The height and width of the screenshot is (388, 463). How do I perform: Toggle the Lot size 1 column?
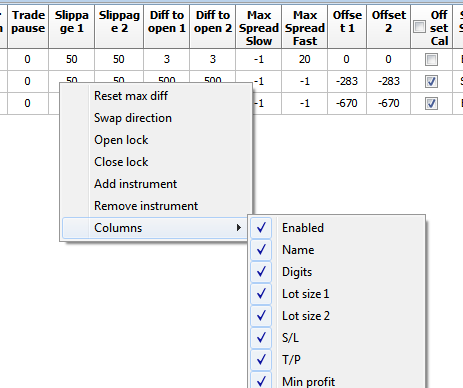point(337,294)
